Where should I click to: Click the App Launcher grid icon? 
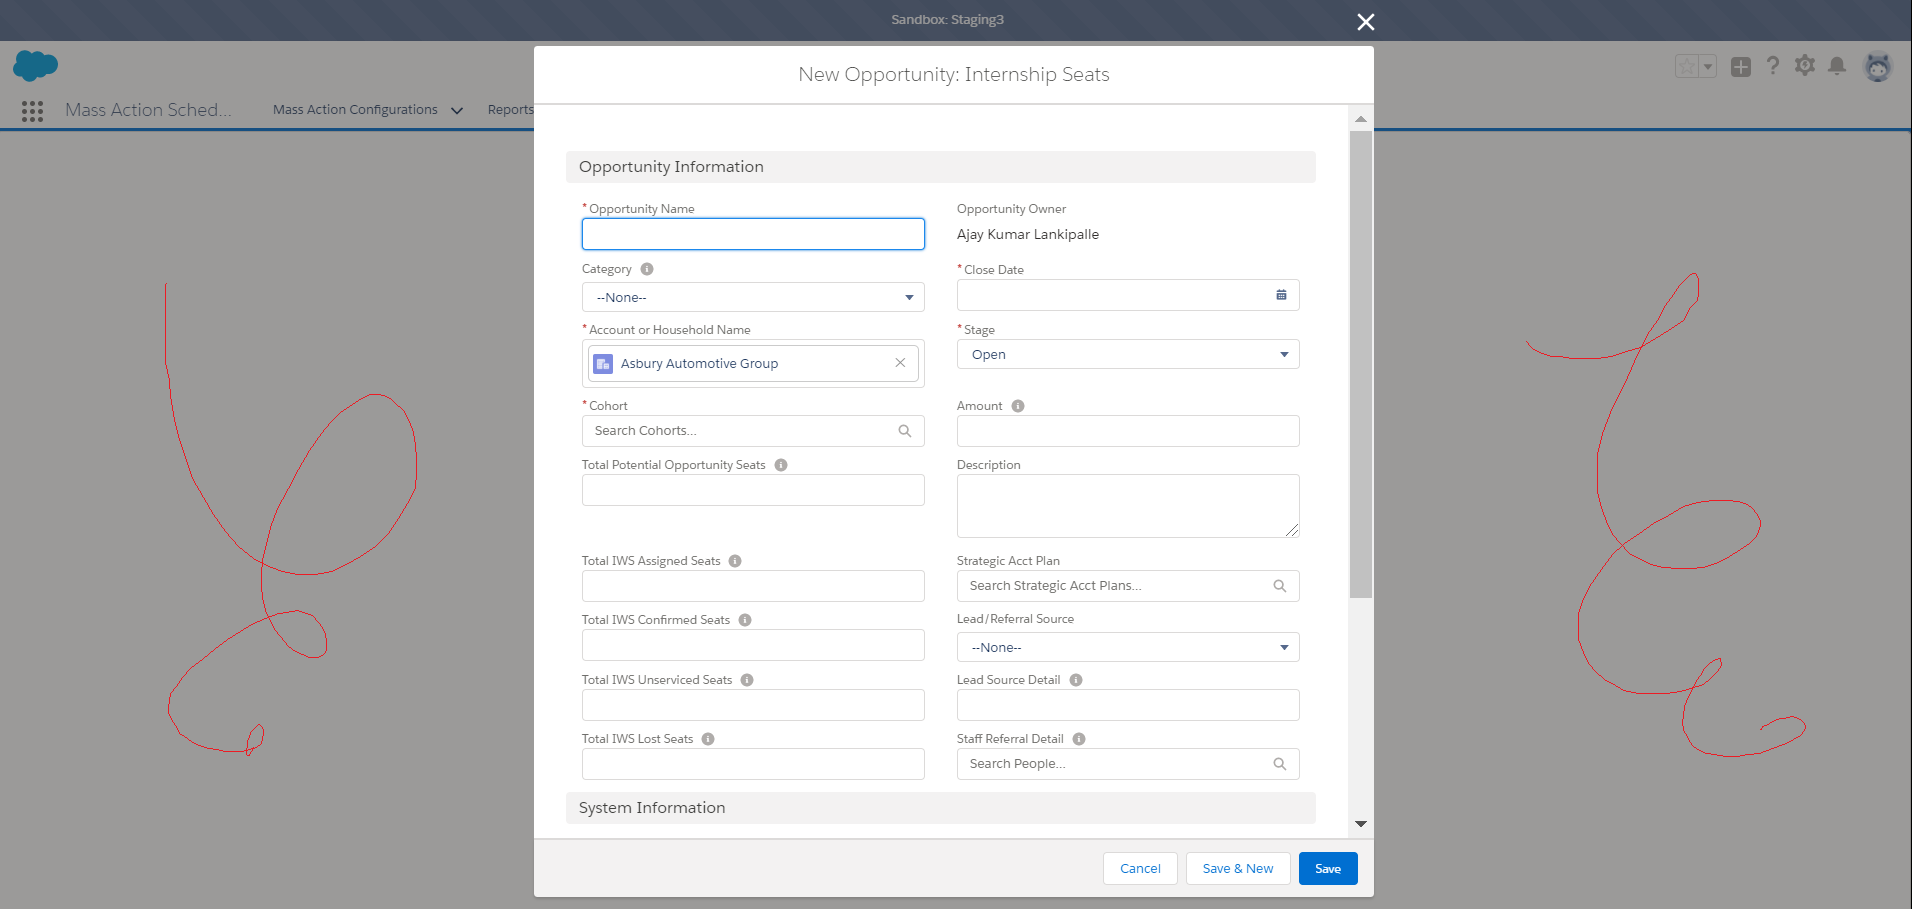[x=32, y=111]
